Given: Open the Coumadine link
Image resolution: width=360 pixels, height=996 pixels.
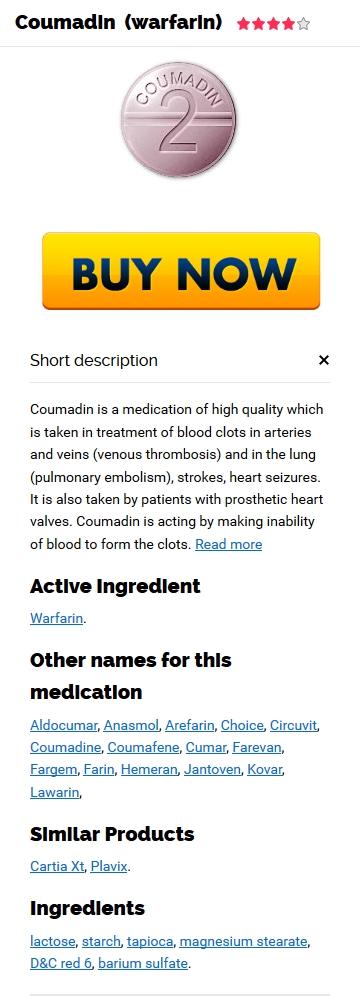Looking at the screenshot, I should [x=65, y=747].
